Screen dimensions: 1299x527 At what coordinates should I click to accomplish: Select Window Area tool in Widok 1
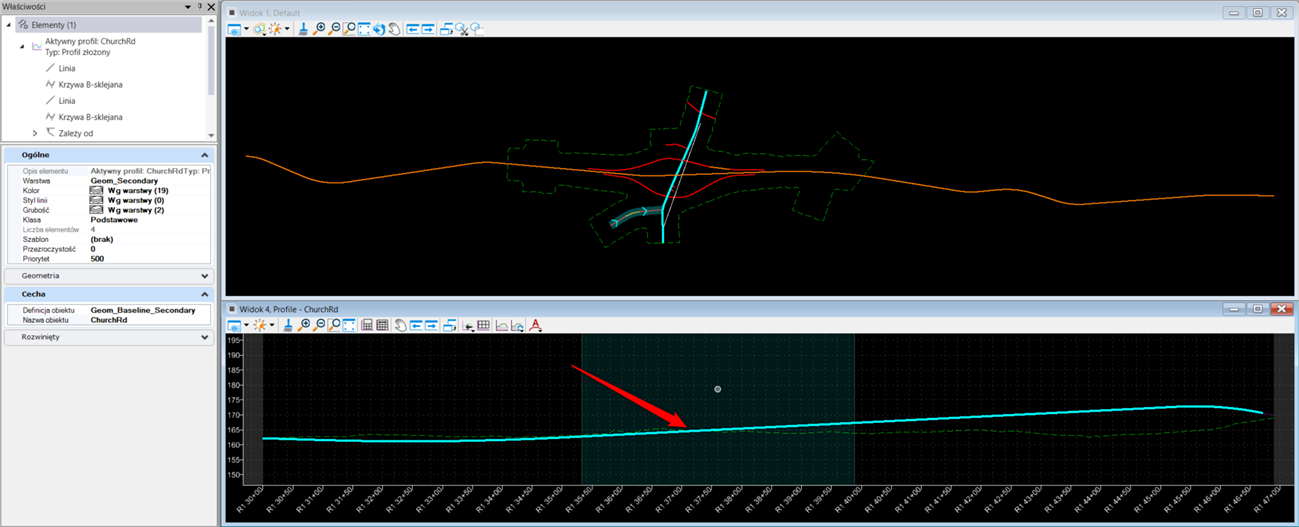tap(349, 29)
